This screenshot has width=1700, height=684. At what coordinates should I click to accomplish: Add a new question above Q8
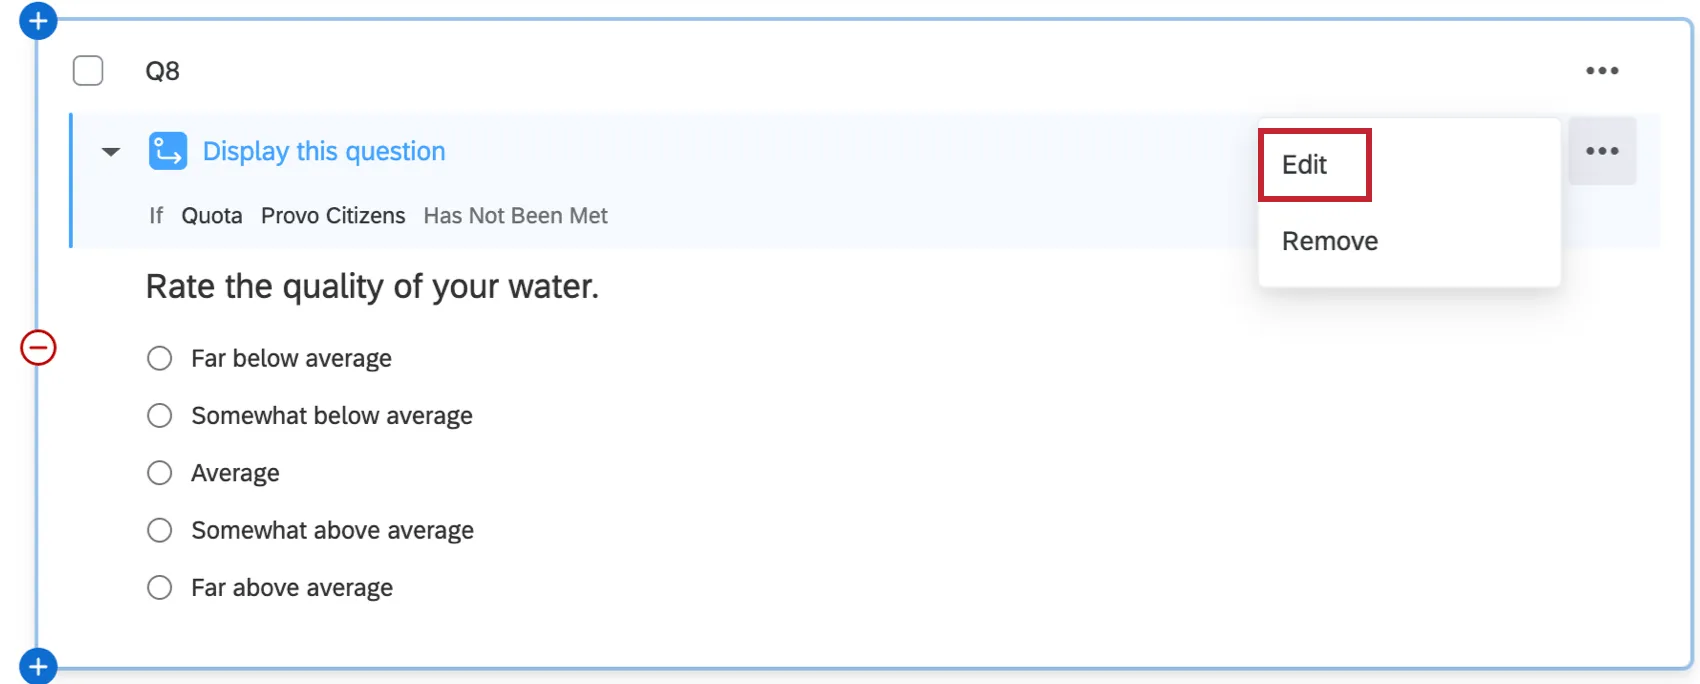tap(38, 20)
